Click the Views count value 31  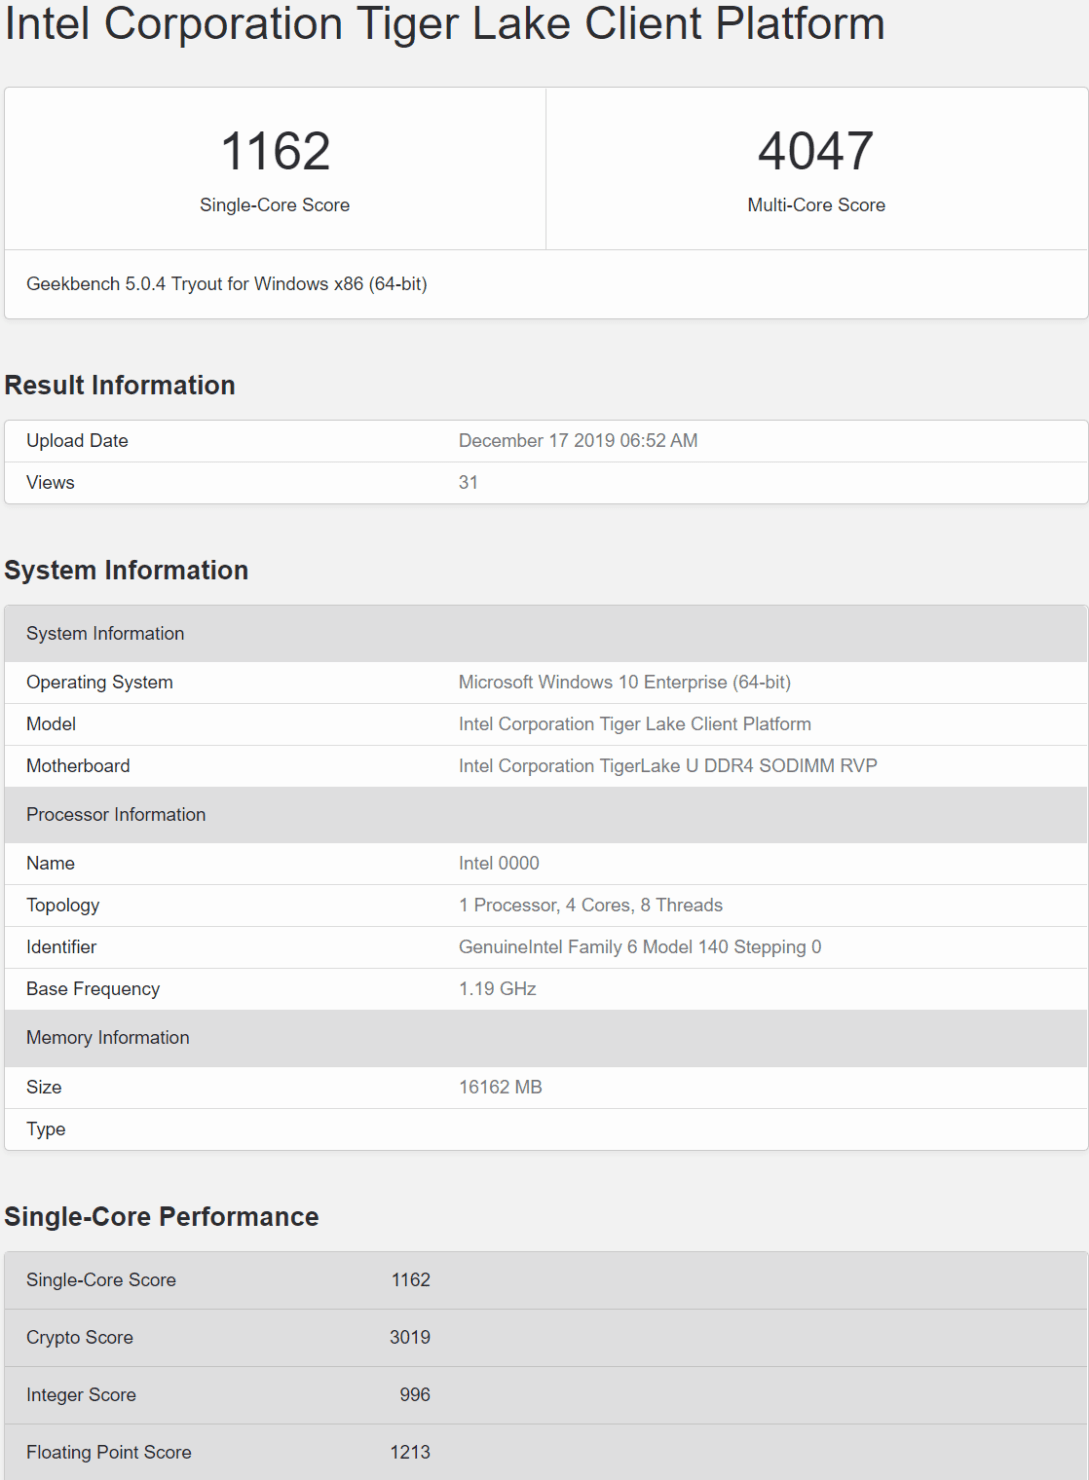(468, 483)
